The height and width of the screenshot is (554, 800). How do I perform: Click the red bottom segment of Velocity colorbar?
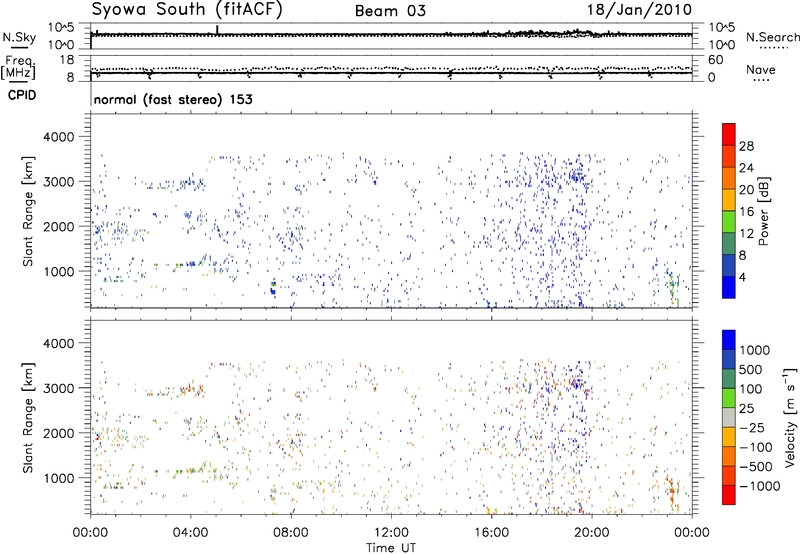(x=729, y=495)
